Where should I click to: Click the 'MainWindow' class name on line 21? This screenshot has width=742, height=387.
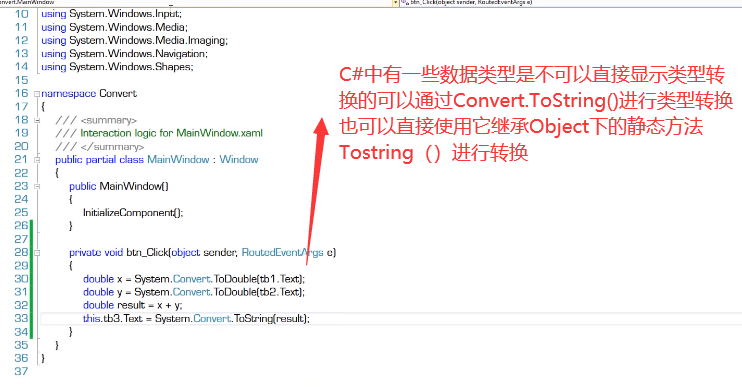click(x=178, y=159)
